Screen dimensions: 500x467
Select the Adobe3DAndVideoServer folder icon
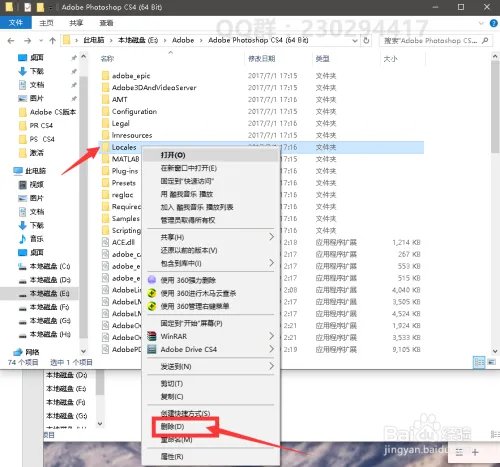[105, 88]
